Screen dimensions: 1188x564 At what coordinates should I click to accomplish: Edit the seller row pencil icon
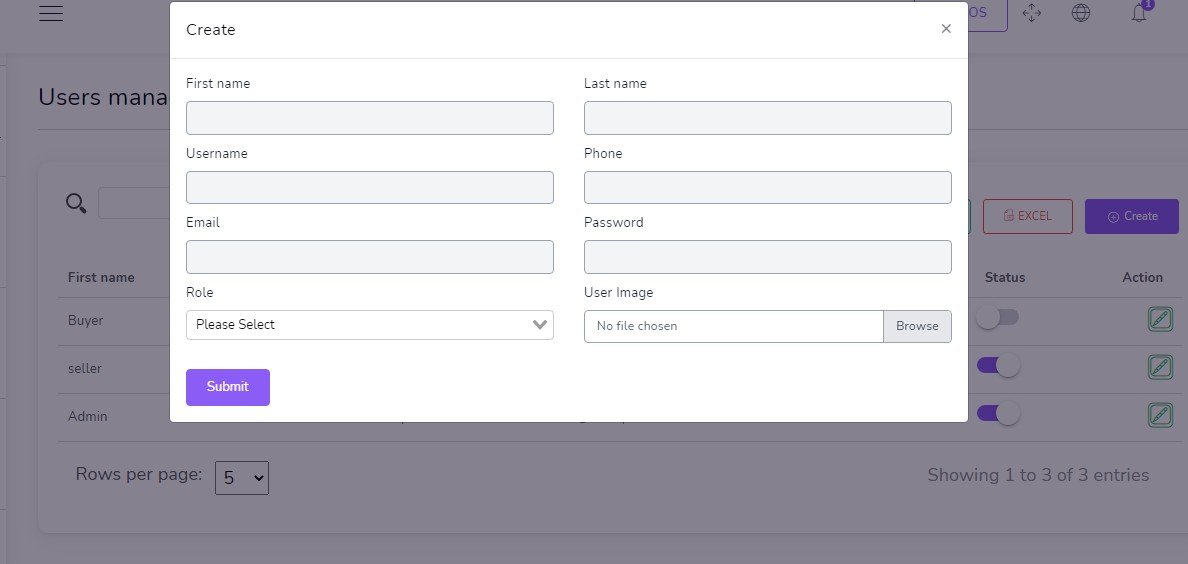tap(1160, 367)
